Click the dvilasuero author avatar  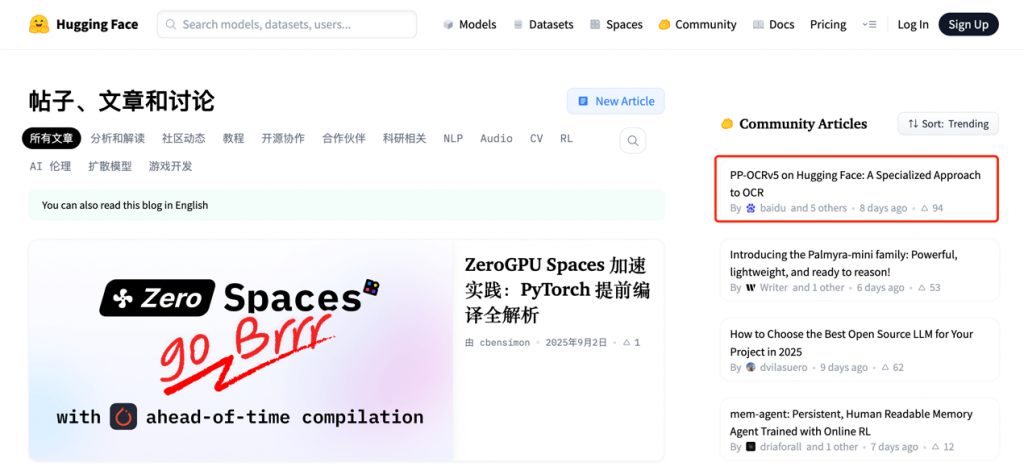coord(751,367)
